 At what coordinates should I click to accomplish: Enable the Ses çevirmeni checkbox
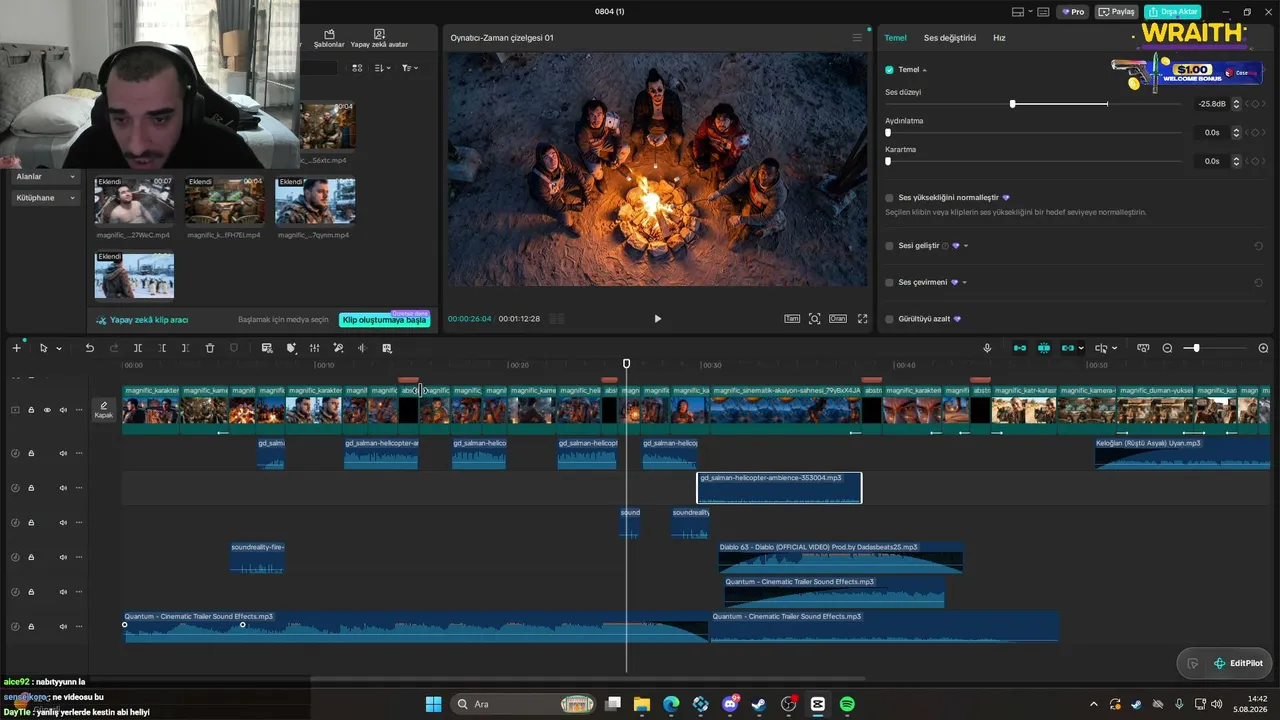(889, 283)
